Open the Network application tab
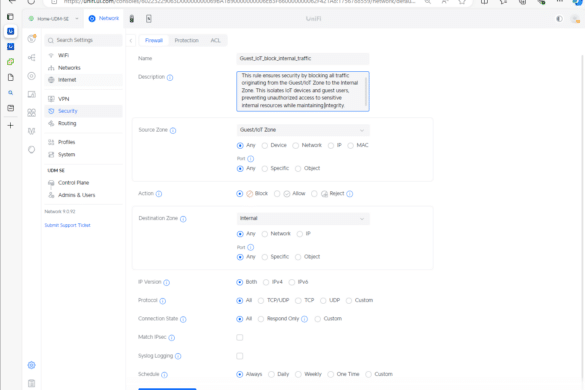Image resolution: width=585 pixels, height=390 pixels. pos(104,18)
